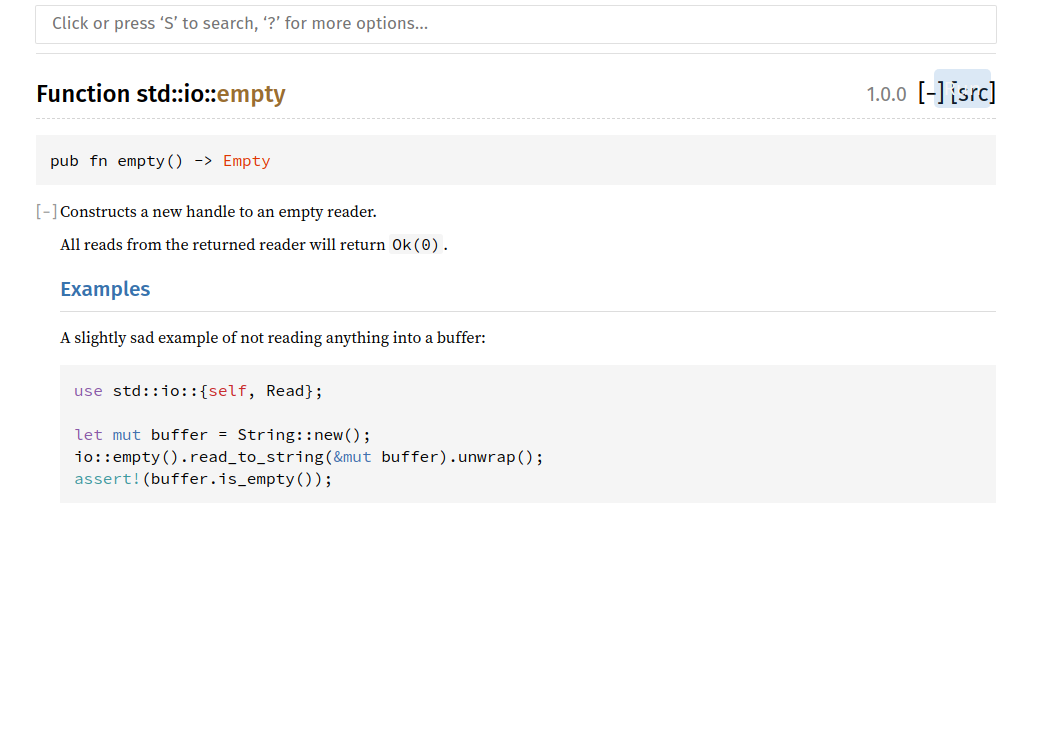Click 'assert!(buffer.is_empty());' code line

[x=202, y=479]
